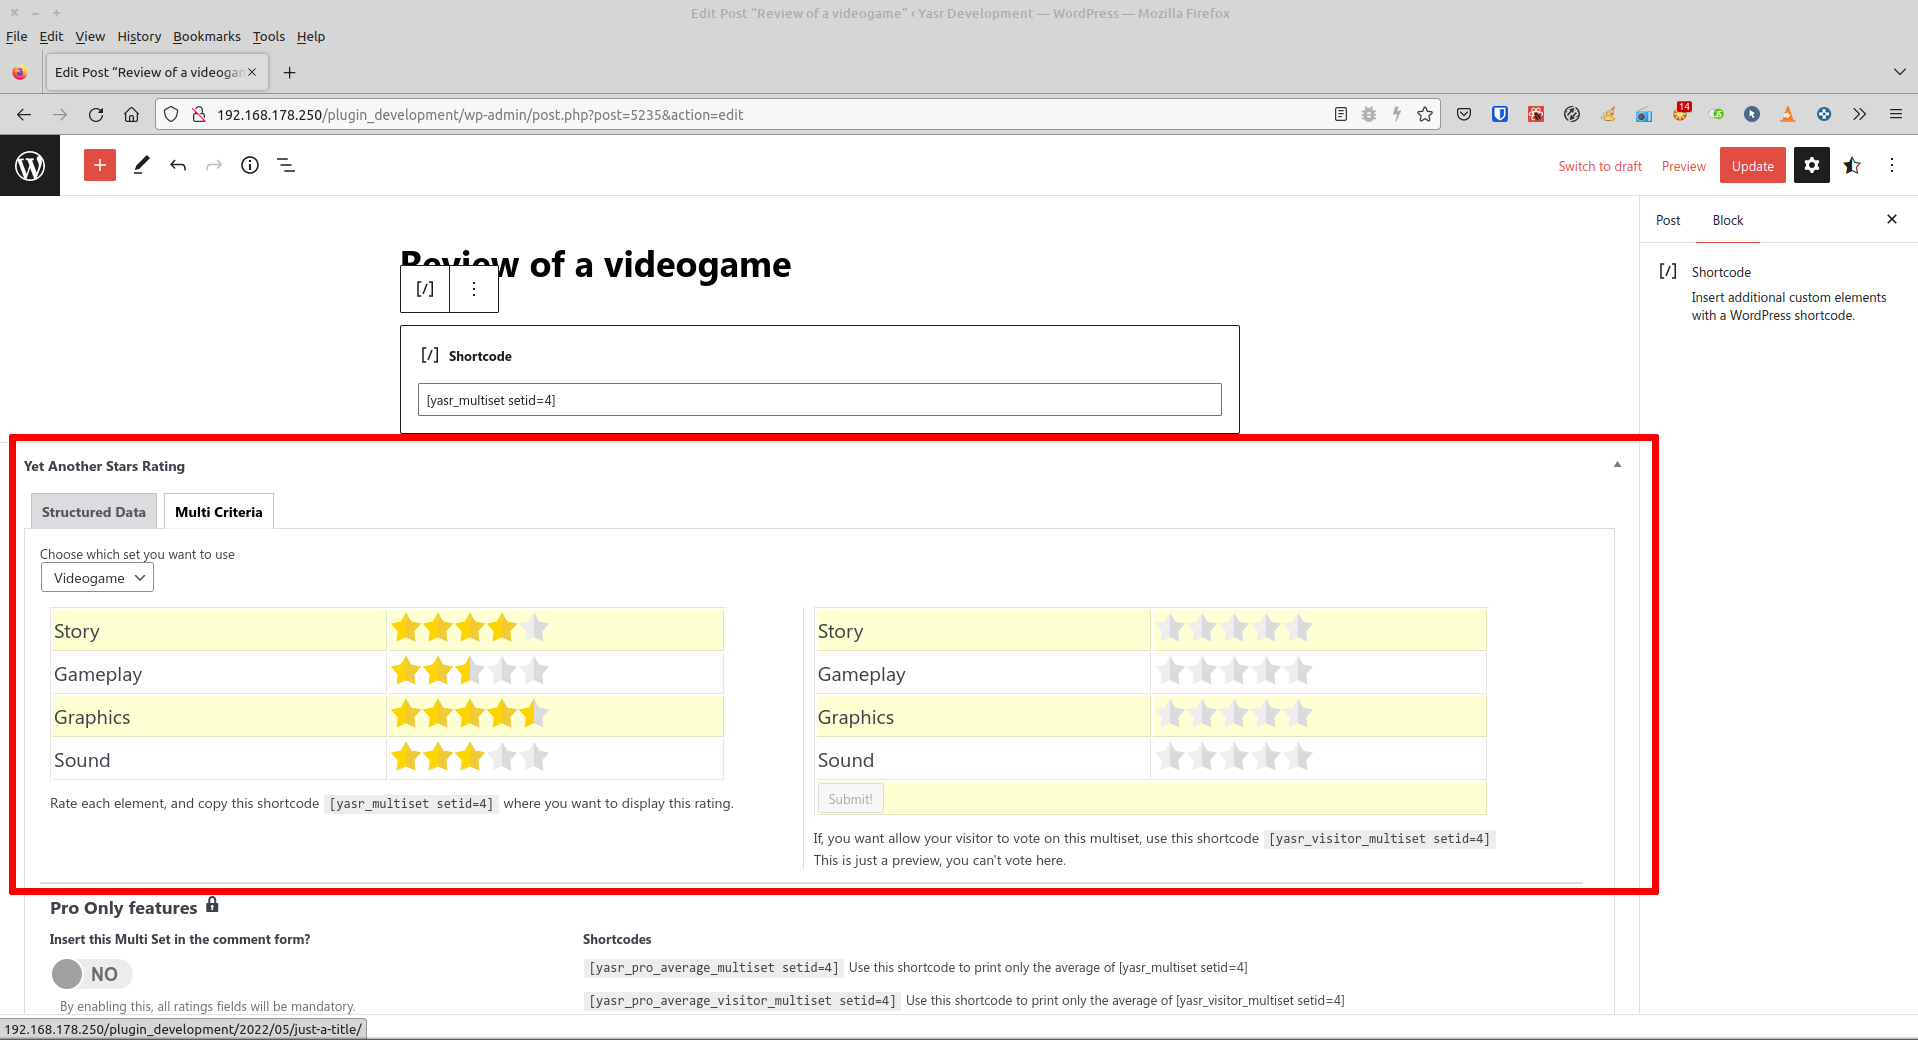
Task: Click the Update button
Action: (x=1752, y=166)
